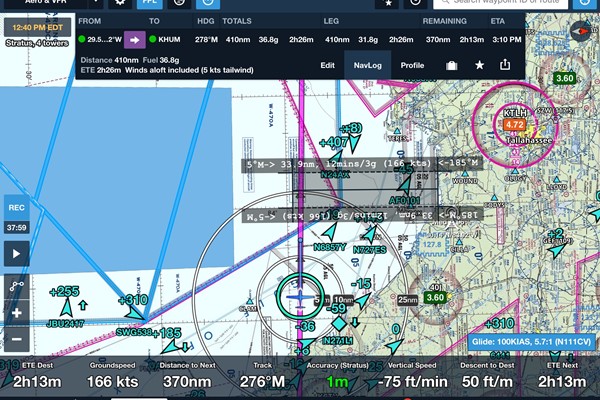The height and width of the screenshot is (400, 600).
Task: Tap the ownship airplane symbol
Action: tap(300, 299)
